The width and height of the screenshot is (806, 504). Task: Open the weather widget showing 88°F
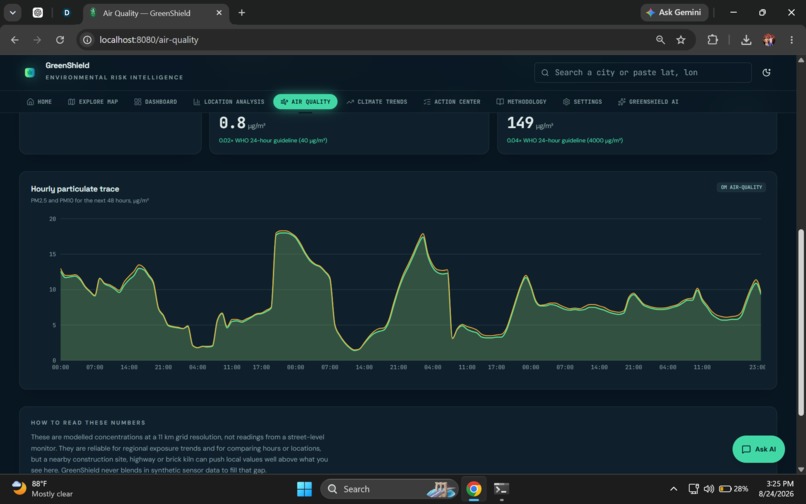(x=42, y=489)
